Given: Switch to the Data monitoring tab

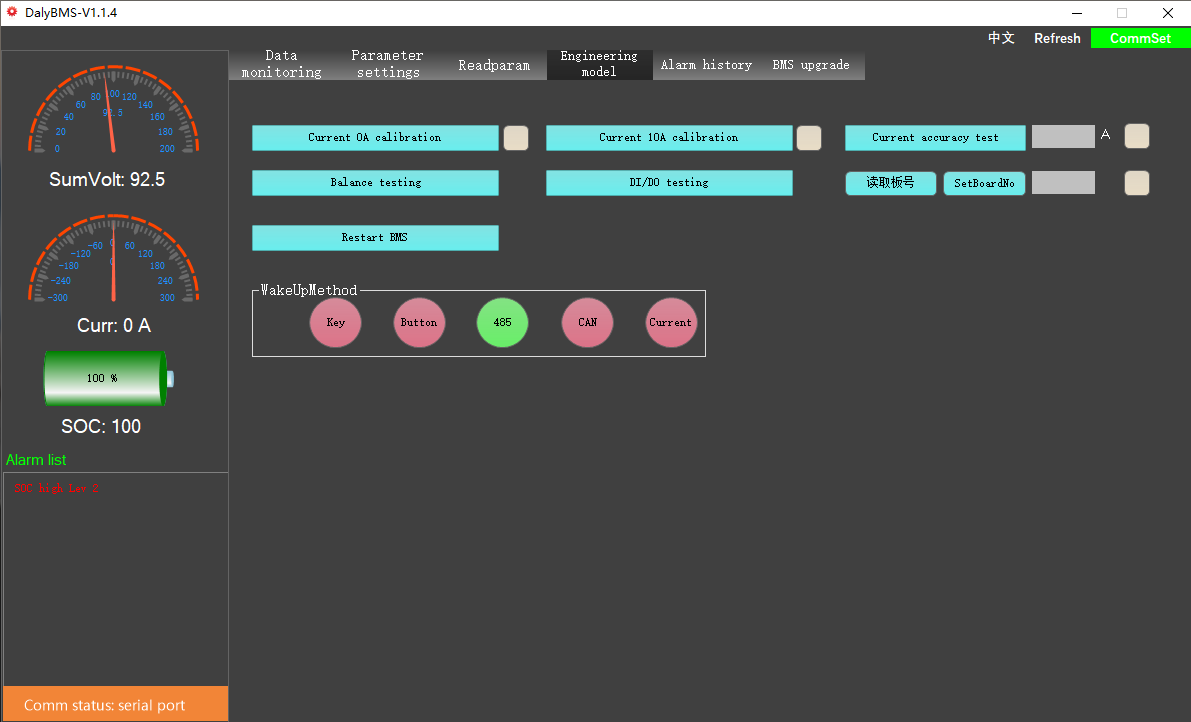Looking at the screenshot, I should [x=282, y=65].
